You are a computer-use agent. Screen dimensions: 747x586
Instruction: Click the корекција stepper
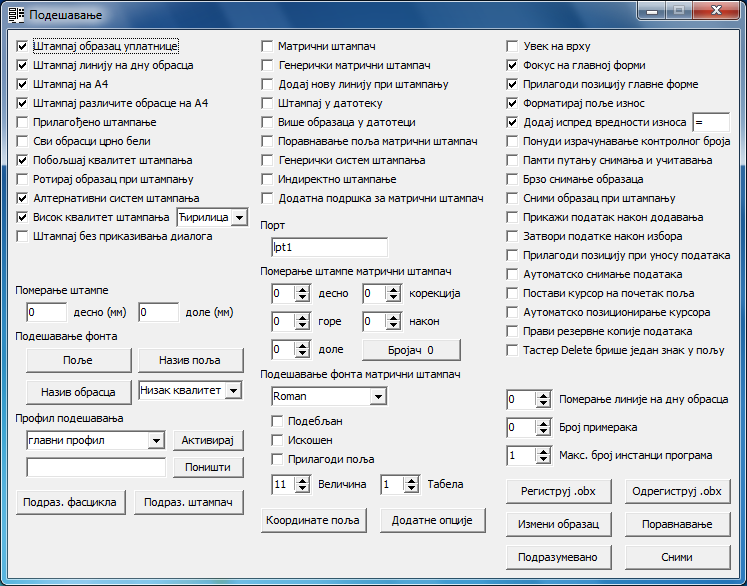[x=382, y=293]
